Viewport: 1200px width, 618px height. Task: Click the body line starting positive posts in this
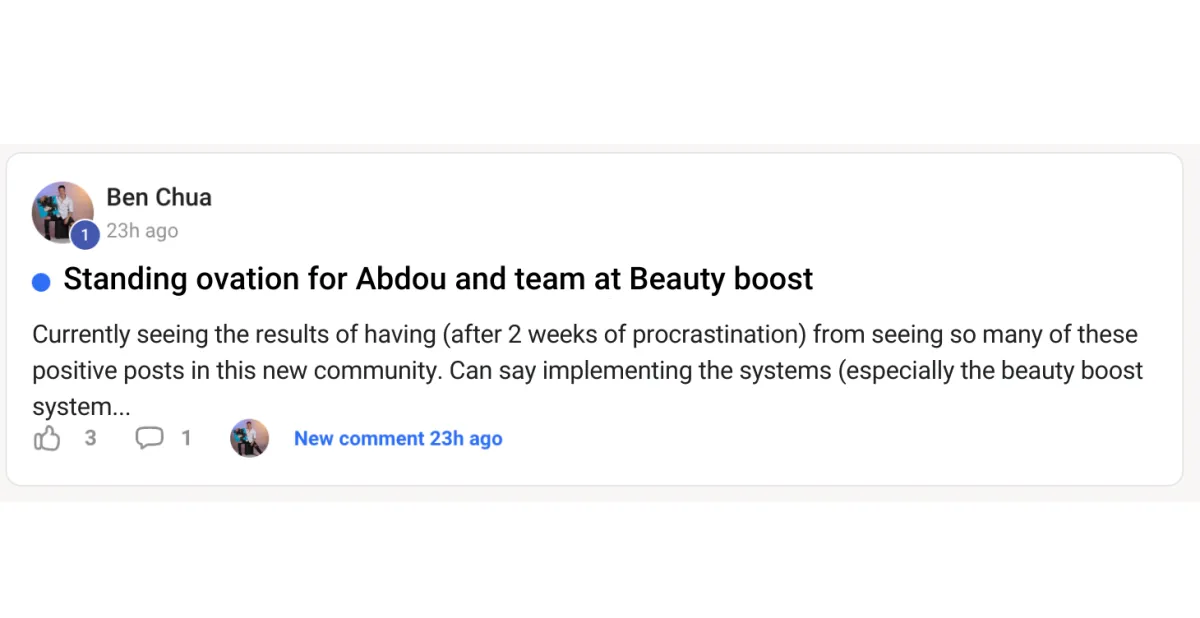(x=588, y=370)
